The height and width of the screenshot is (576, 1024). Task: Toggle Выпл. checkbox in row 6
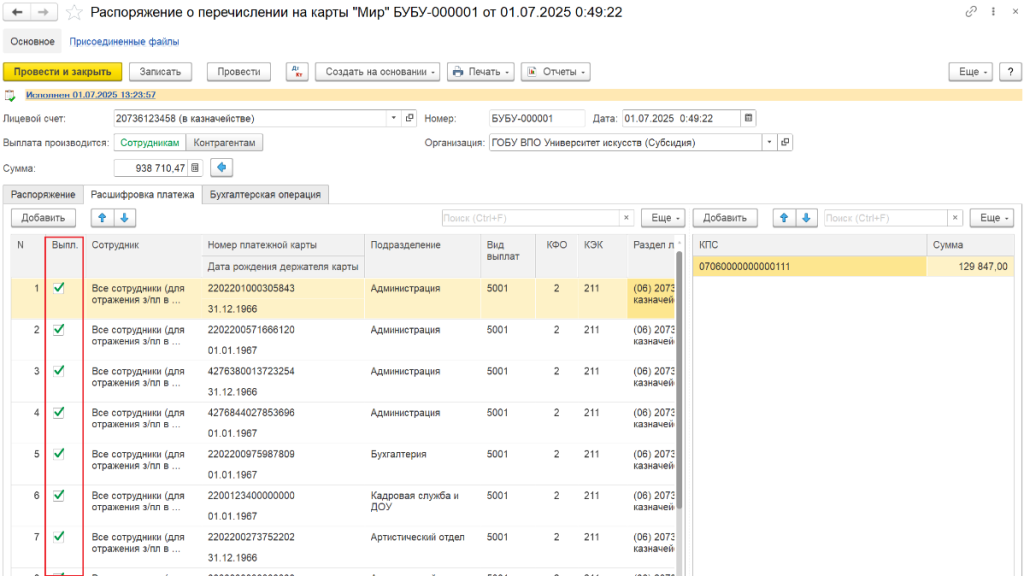click(x=59, y=496)
